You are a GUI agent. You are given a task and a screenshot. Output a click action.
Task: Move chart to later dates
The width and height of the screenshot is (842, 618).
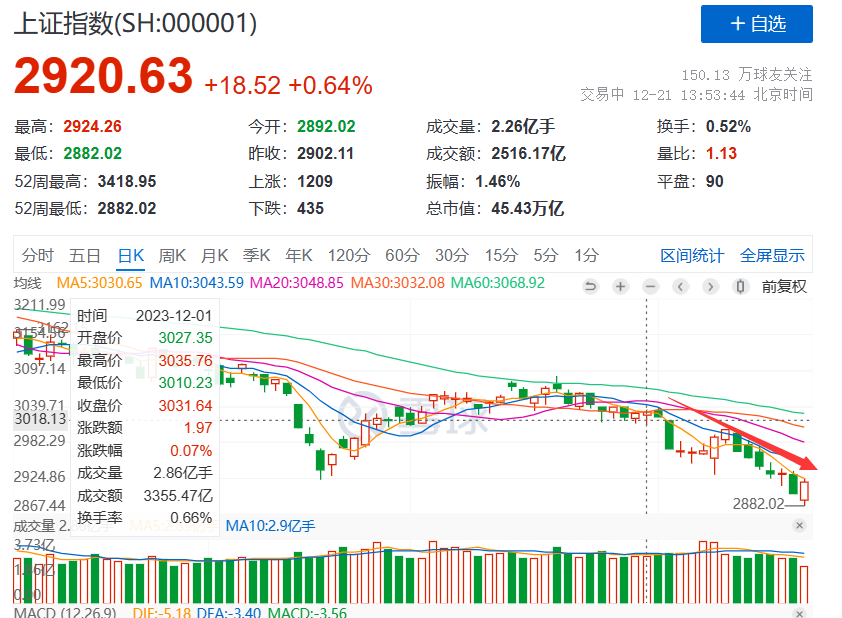(710, 286)
